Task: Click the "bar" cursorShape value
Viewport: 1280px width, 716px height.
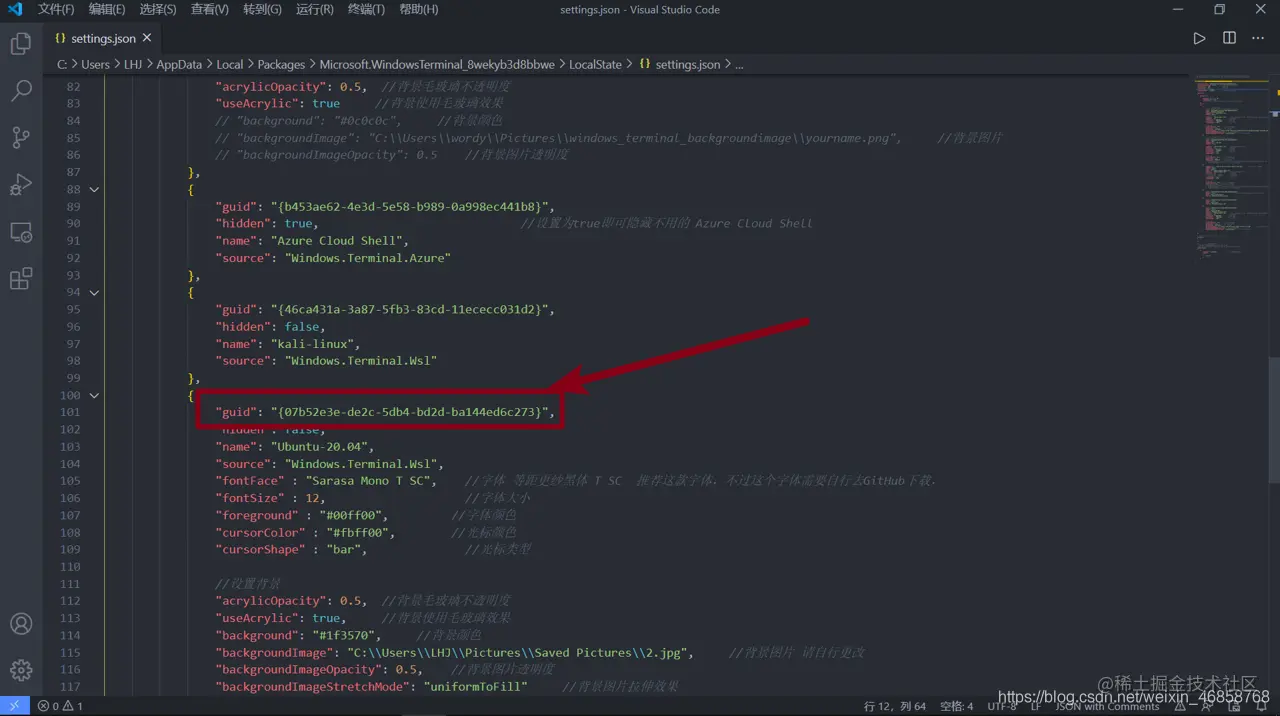Action: (x=343, y=550)
